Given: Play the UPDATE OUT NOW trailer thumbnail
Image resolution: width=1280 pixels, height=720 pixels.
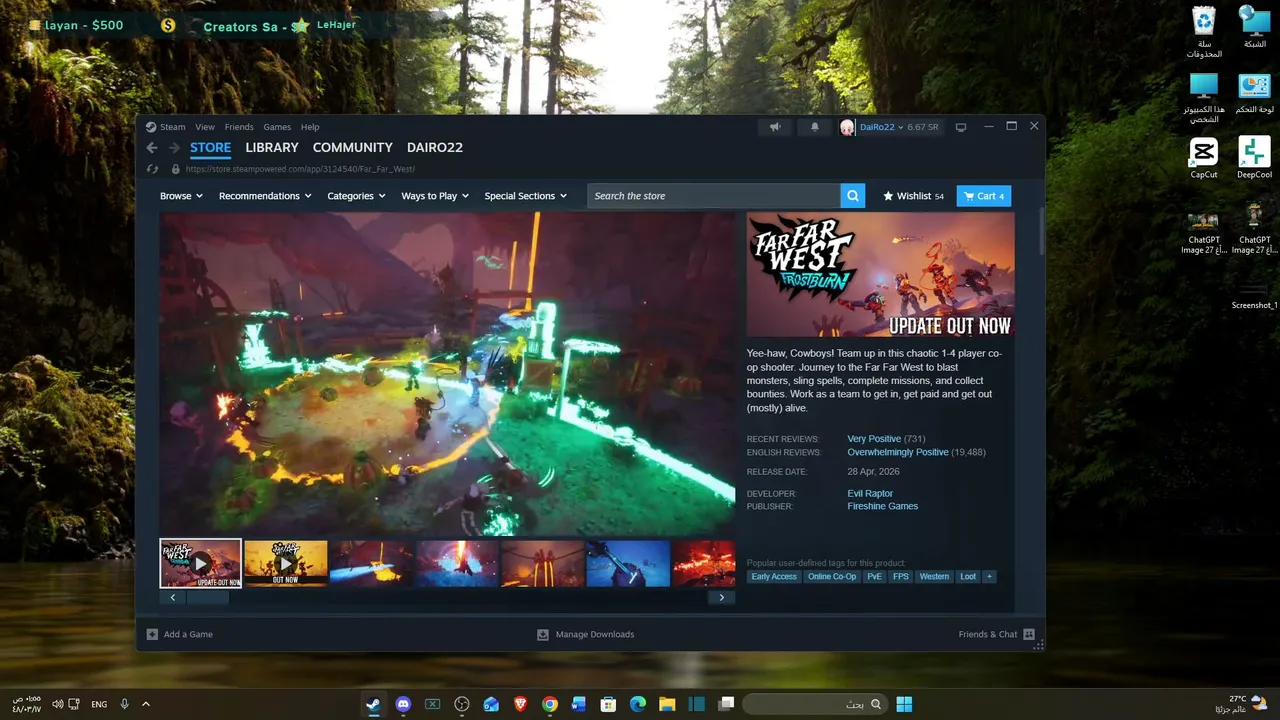Looking at the screenshot, I should 200,563.
